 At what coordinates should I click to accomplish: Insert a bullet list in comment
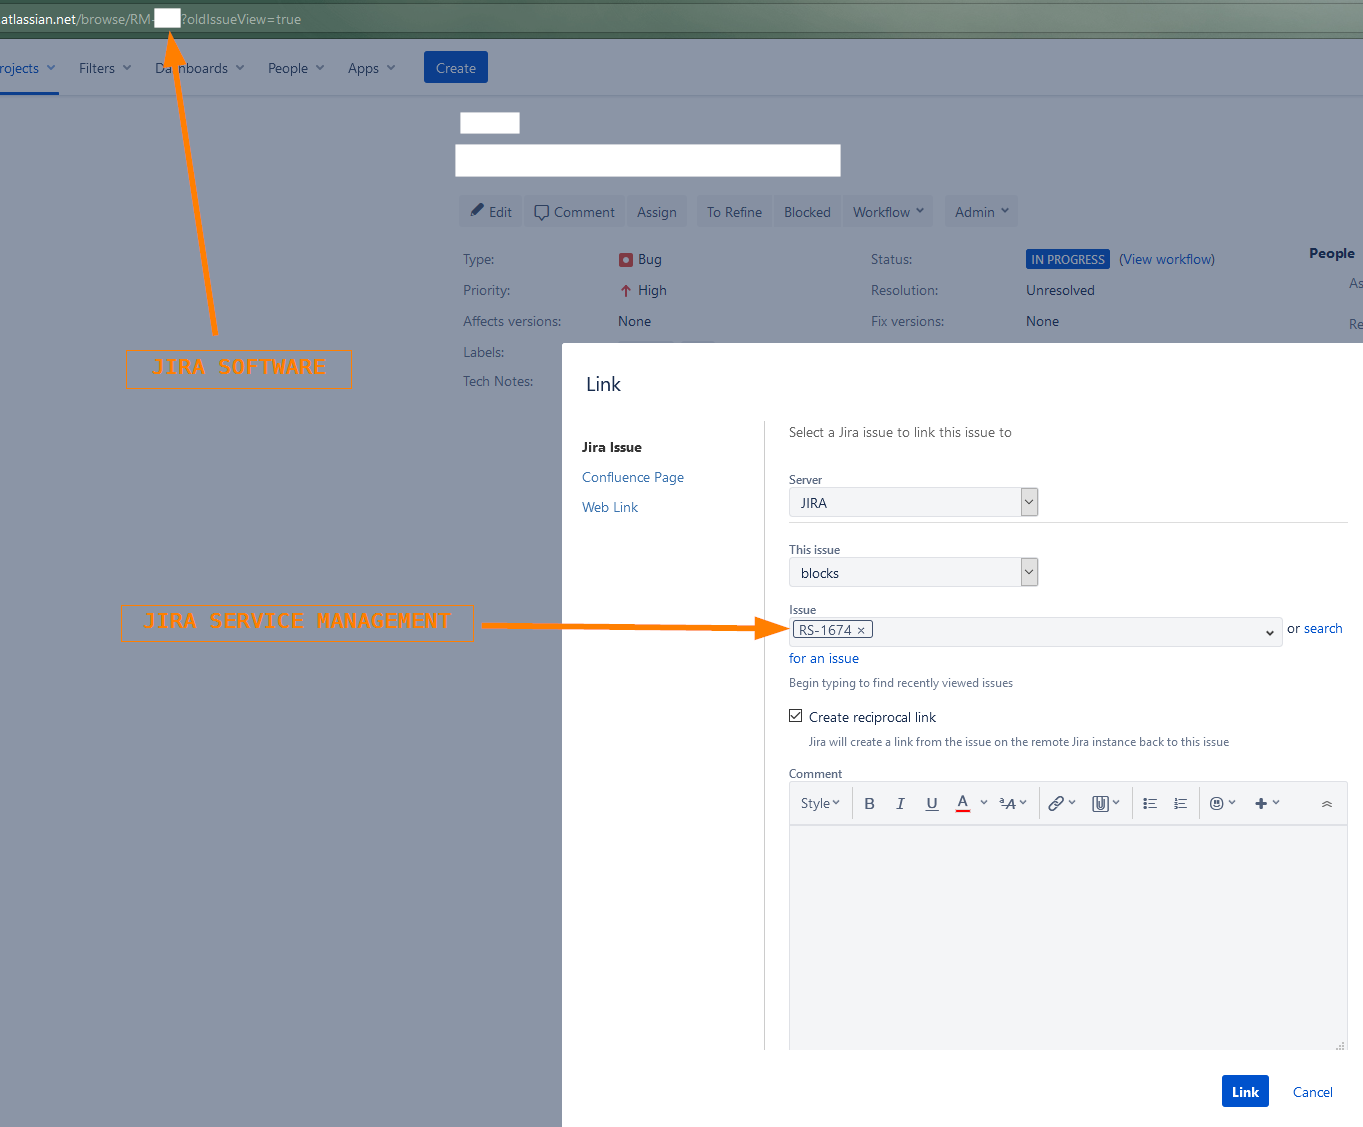click(x=1150, y=803)
